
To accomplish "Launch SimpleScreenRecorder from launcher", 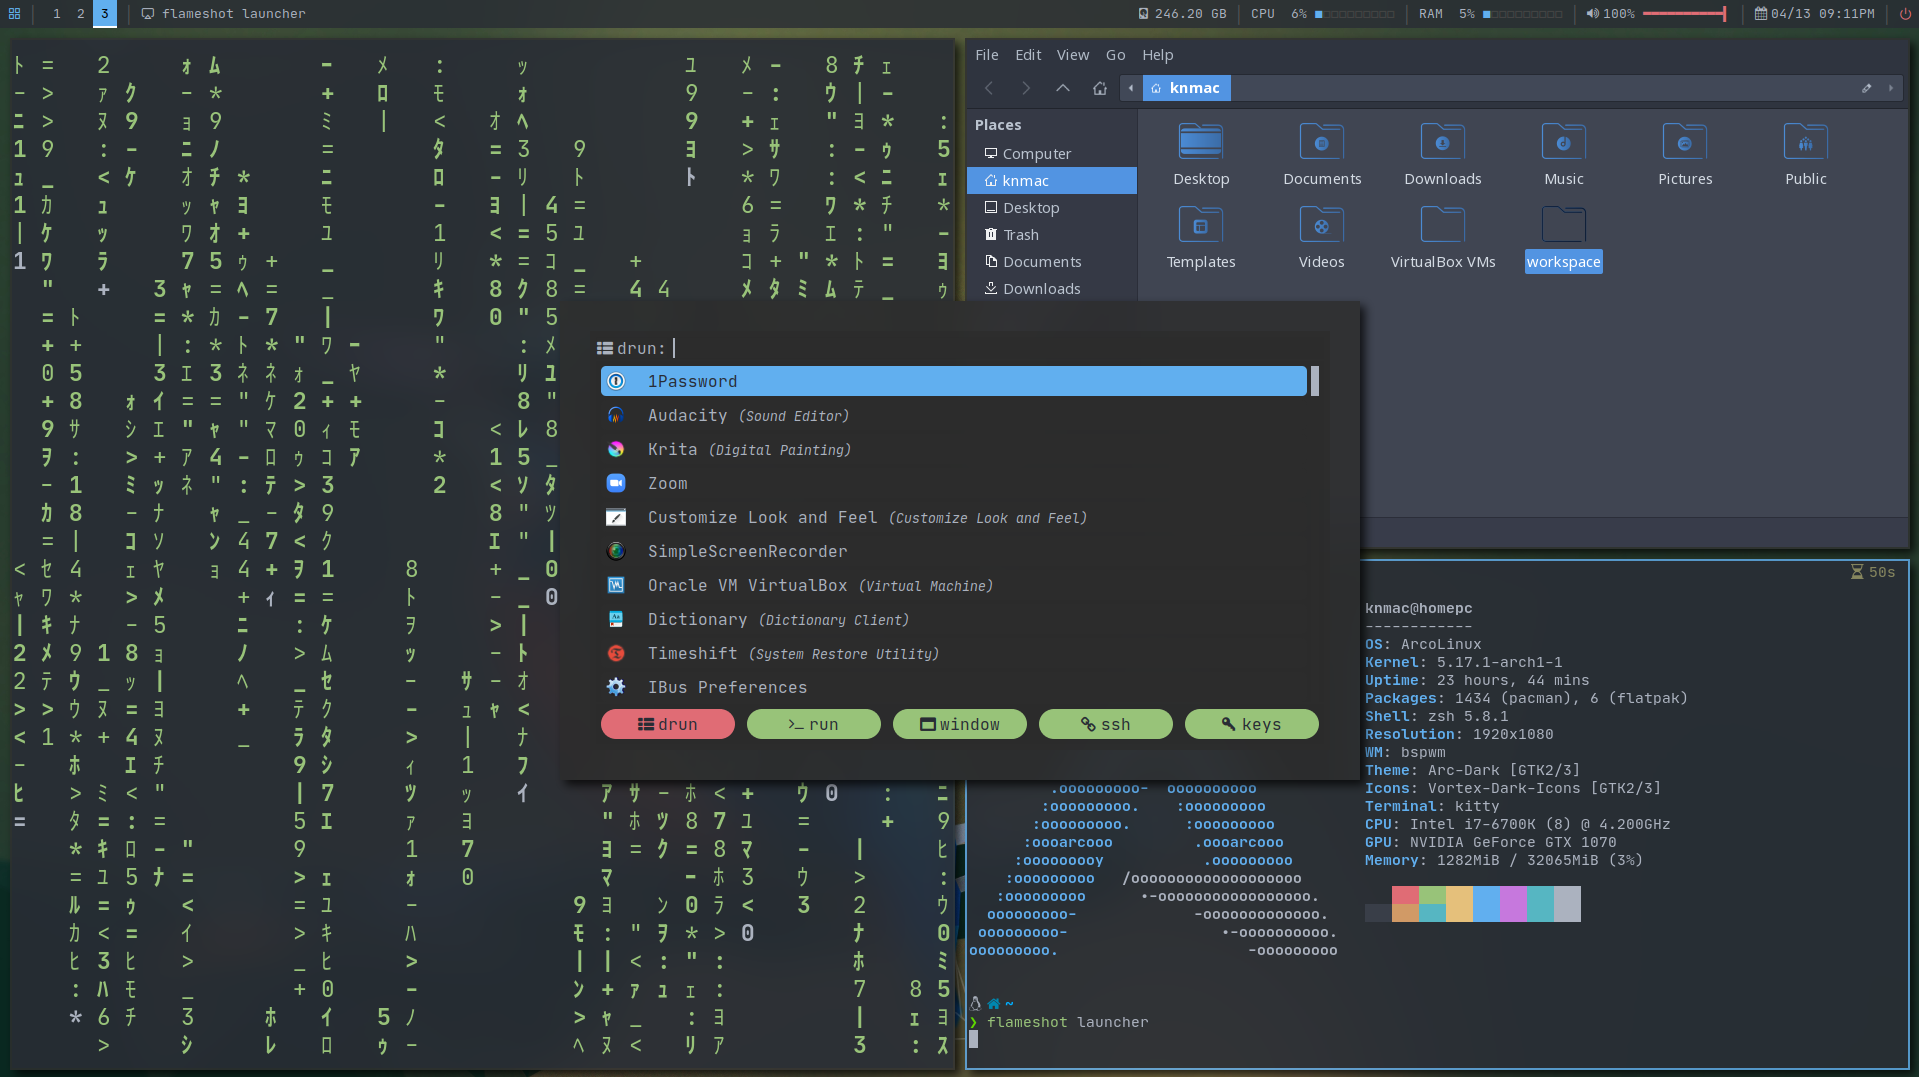I will pos(953,551).
